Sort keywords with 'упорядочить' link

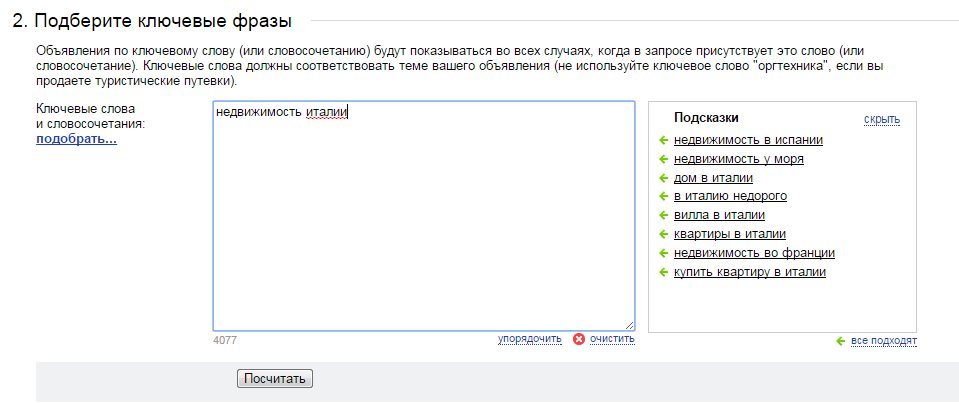pyautogui.click(x=530, y=339)
